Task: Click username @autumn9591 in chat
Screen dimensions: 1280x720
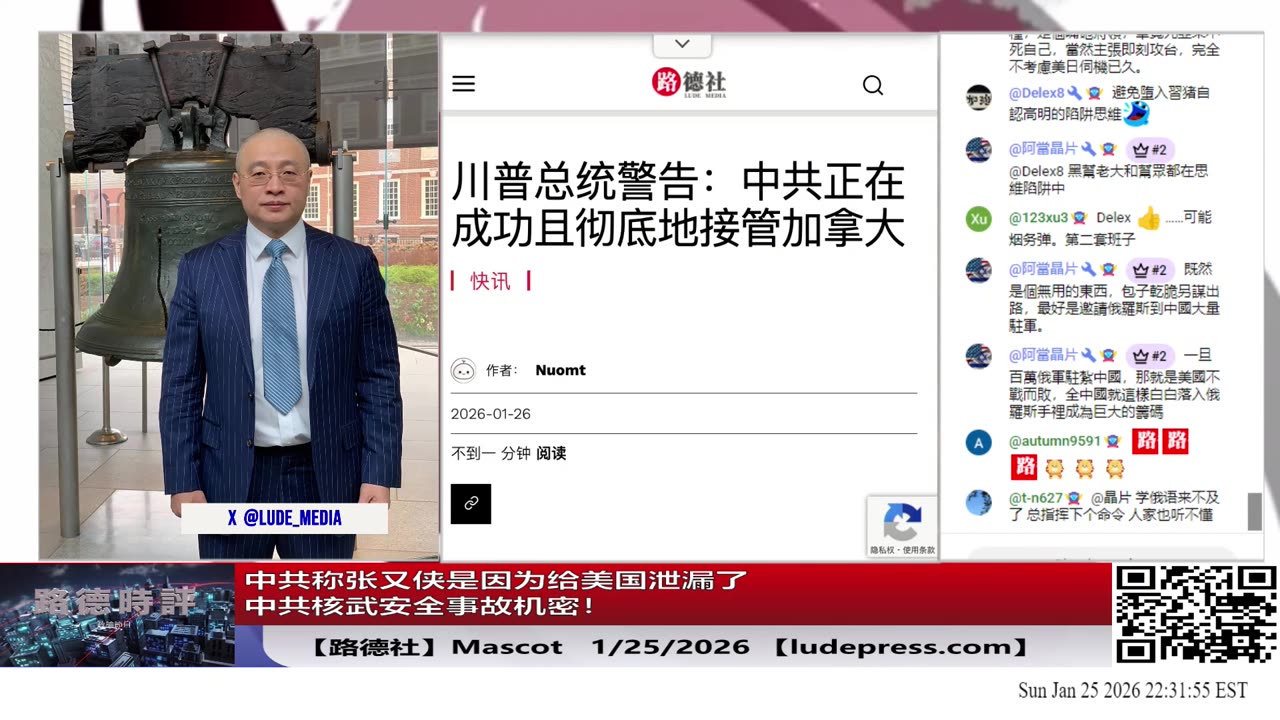Action: point(1054,441)
